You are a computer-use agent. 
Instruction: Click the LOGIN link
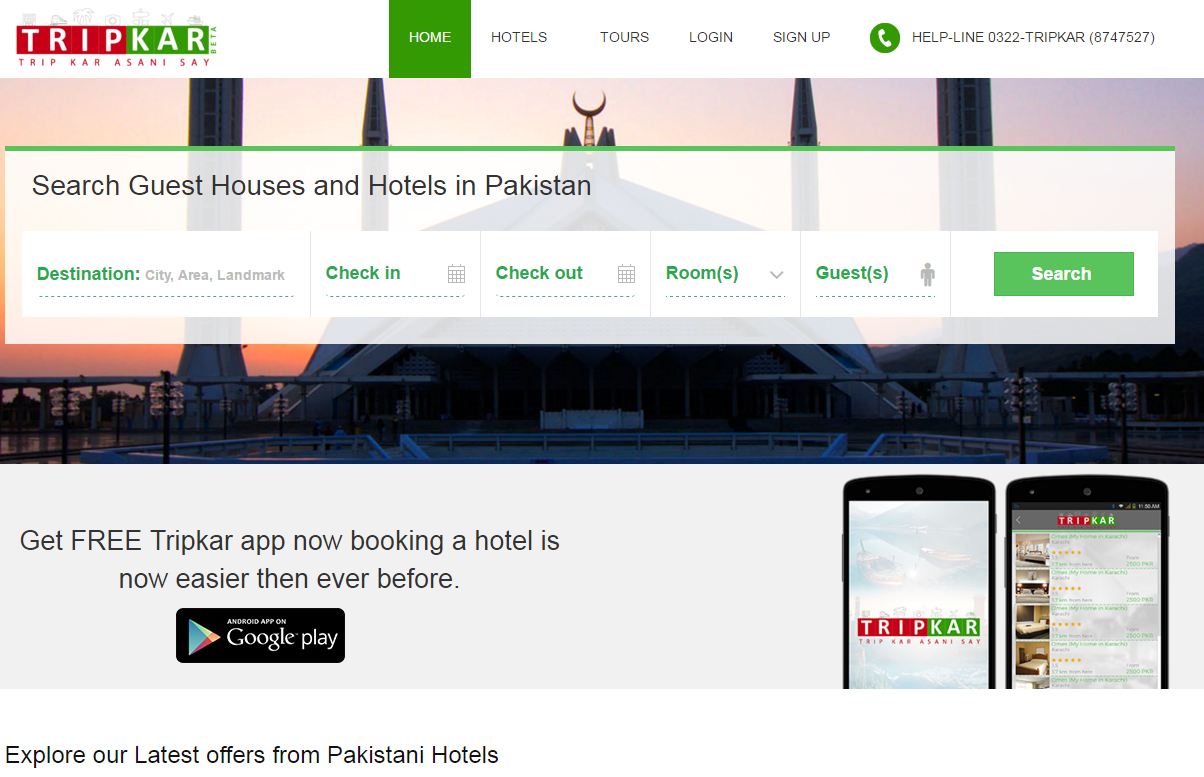pos(711,38)
